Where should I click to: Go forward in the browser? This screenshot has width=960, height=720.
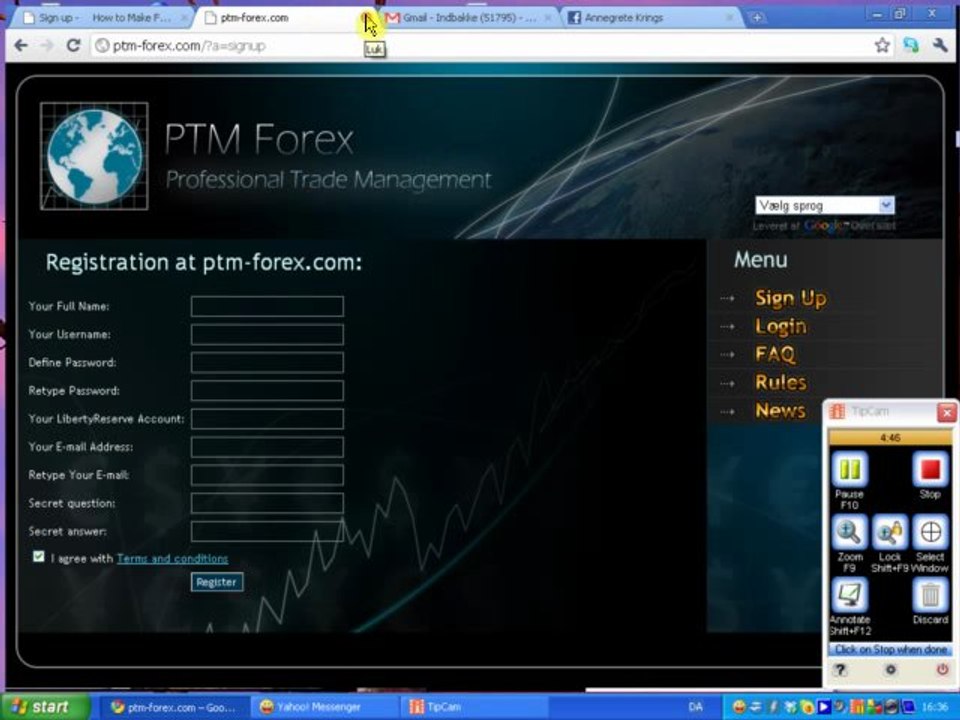47,45
